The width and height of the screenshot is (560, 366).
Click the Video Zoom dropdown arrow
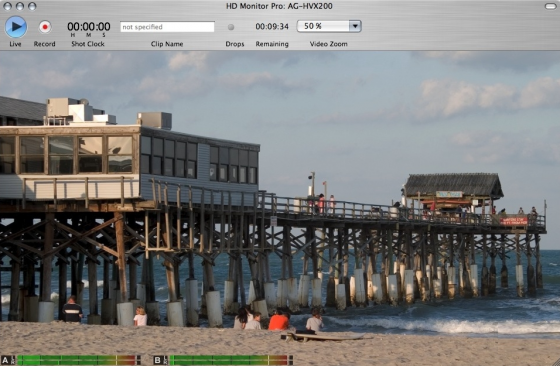[355, 26]
